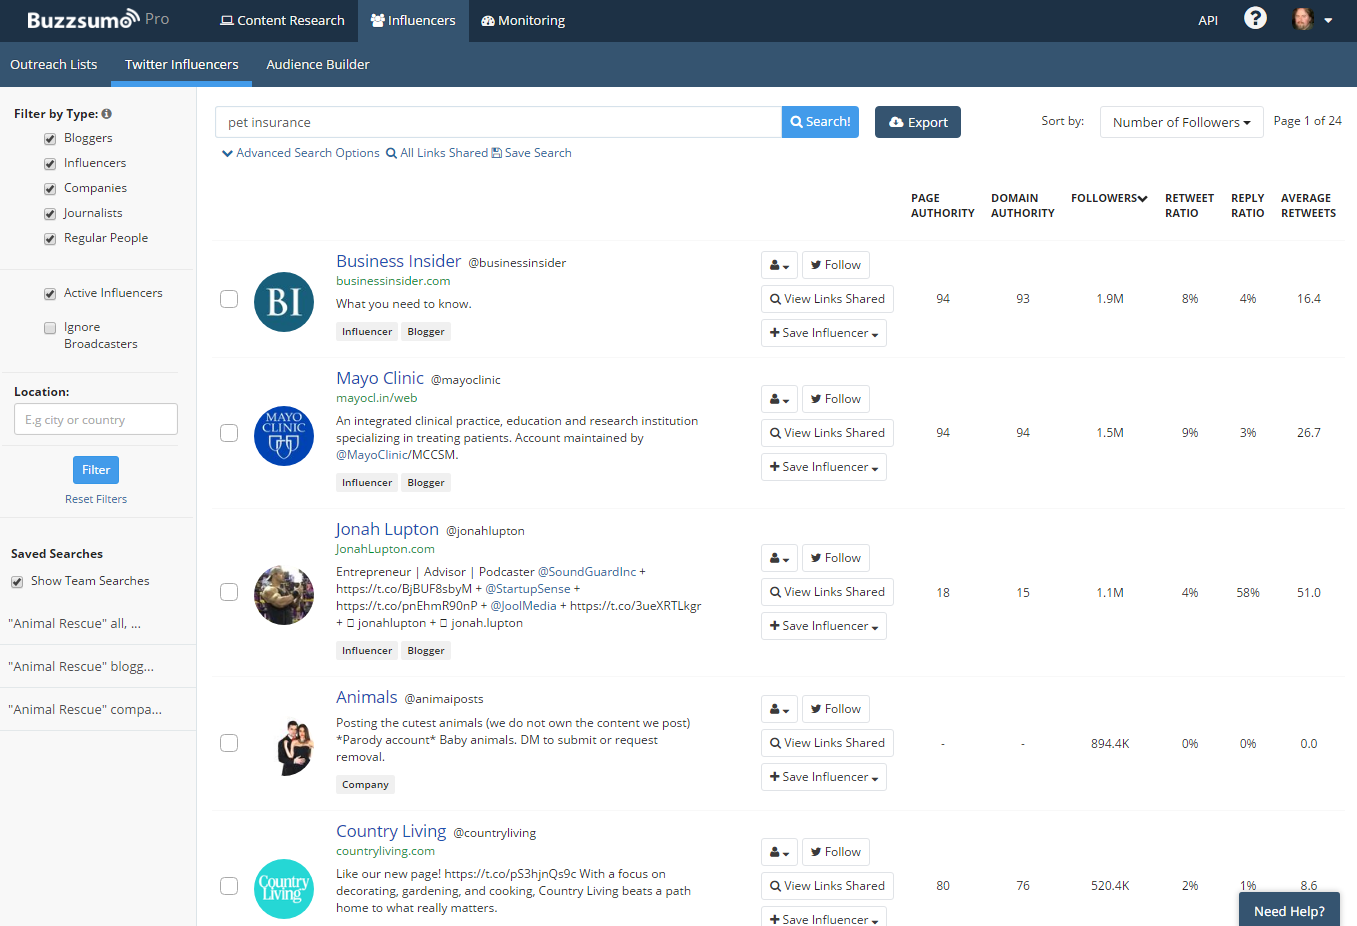The width and height of the screenshot is (1357, 926).
Task: Click the View Links Shared icon for Mayo Clinic
Action: tap(774, 432)
